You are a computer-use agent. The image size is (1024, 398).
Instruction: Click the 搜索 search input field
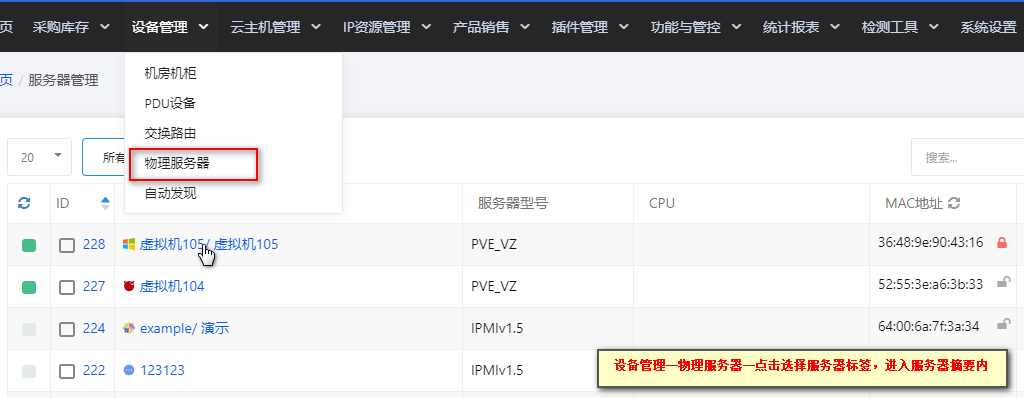click(967, 158)
